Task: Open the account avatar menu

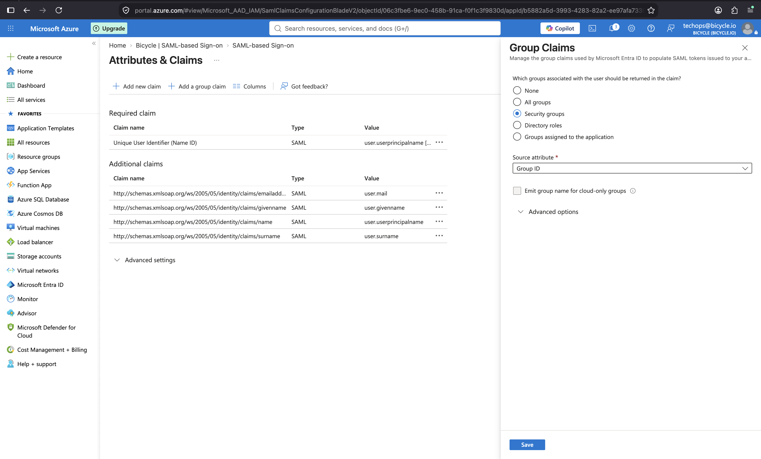Action: (x=748, y=29)
